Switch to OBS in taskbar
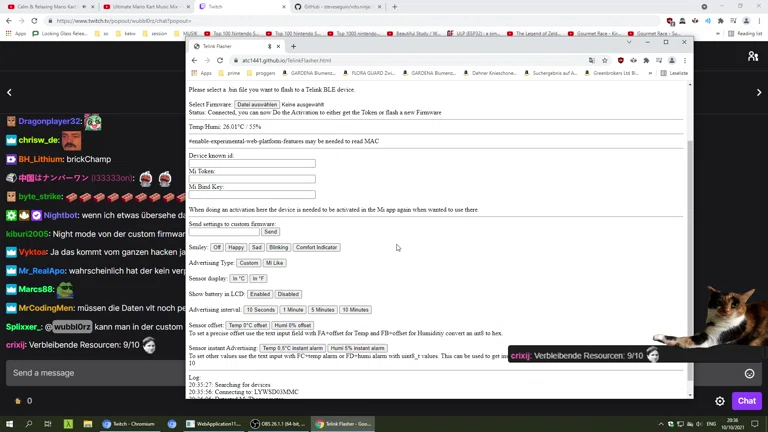768x432 pixels. click(278, 424)
